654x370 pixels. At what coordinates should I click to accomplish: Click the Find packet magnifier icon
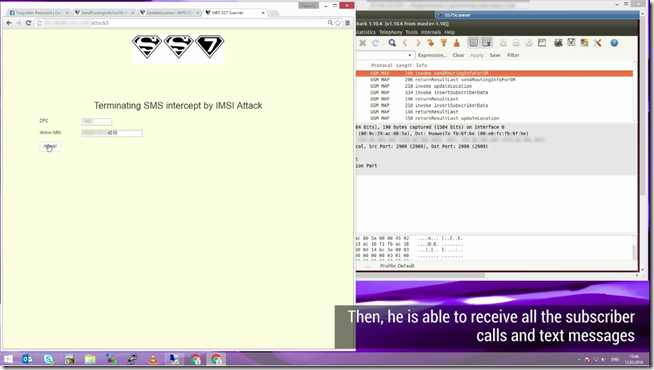point(392,43)
